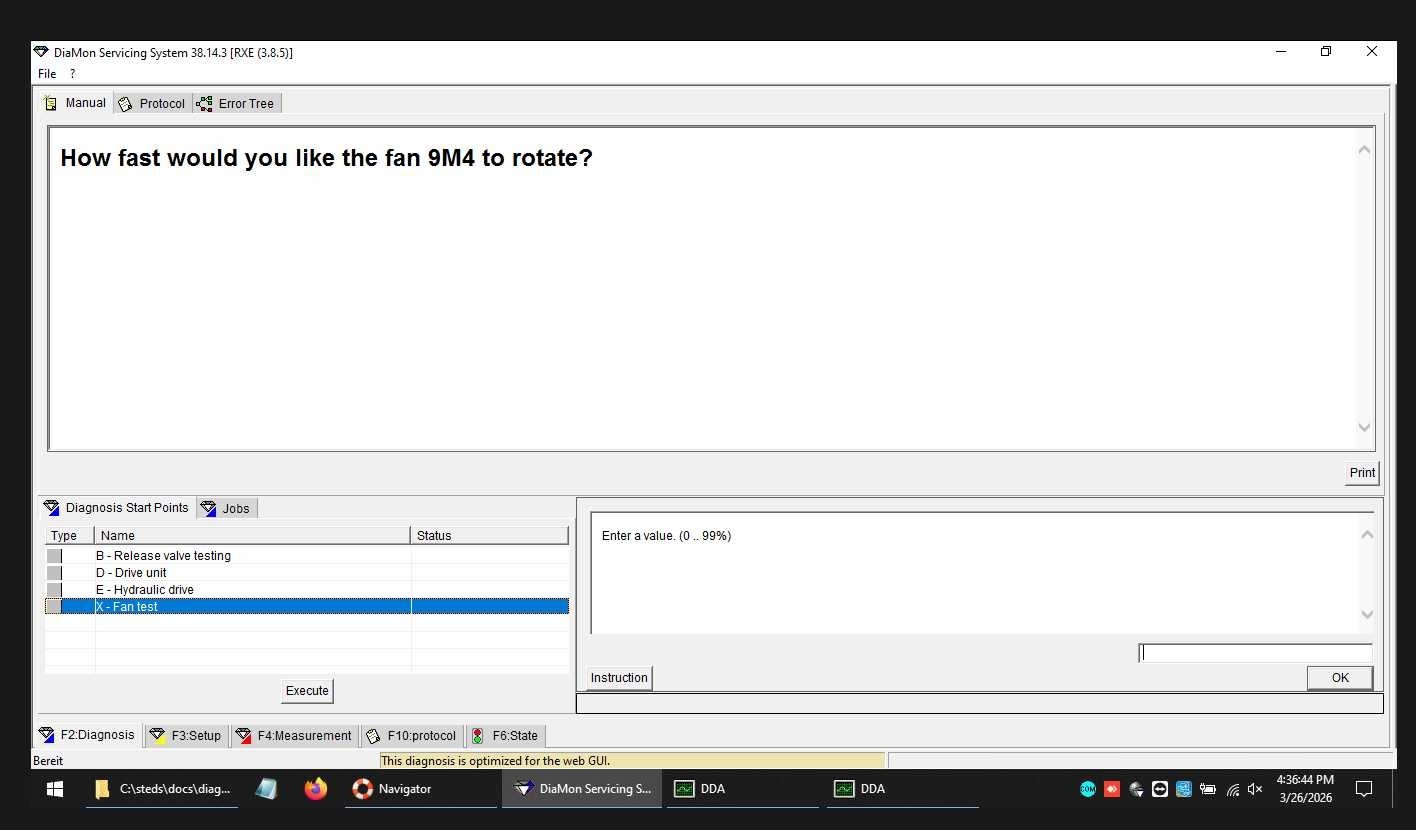
Task: Open the clock showing 4:36:44 PM
Action: 1305,789
